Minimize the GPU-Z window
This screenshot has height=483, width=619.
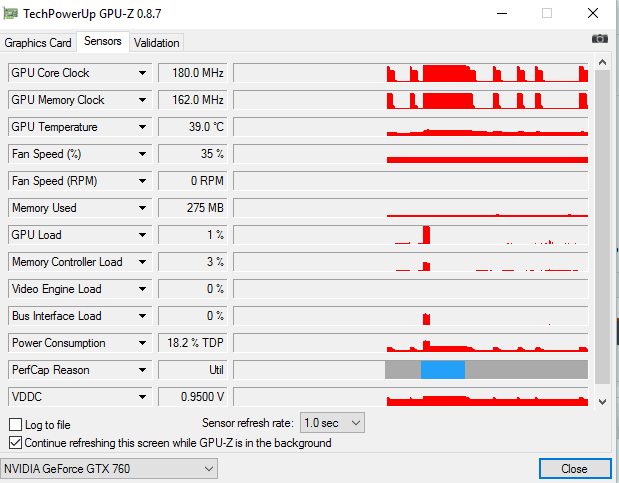click(x=502, y=13)
